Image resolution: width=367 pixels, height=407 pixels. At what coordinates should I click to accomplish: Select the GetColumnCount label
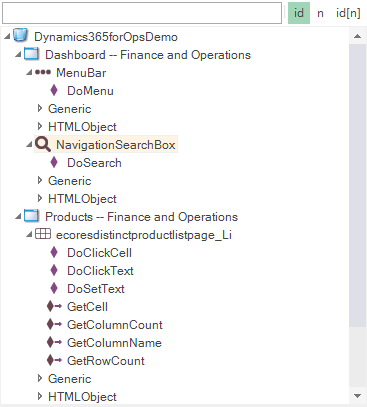pos(115,325)
